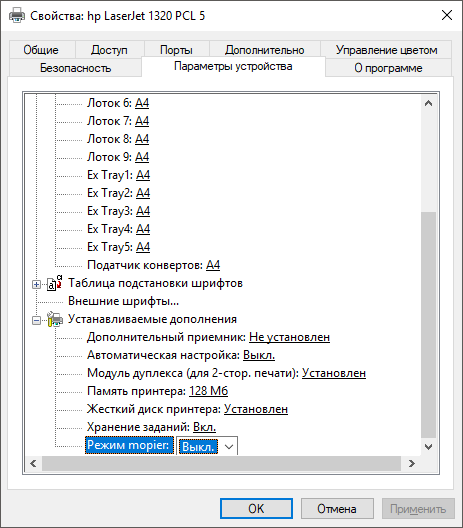Screen dimensions: 463x528
Task: Click the installable options printer icon
Action: 55,319
